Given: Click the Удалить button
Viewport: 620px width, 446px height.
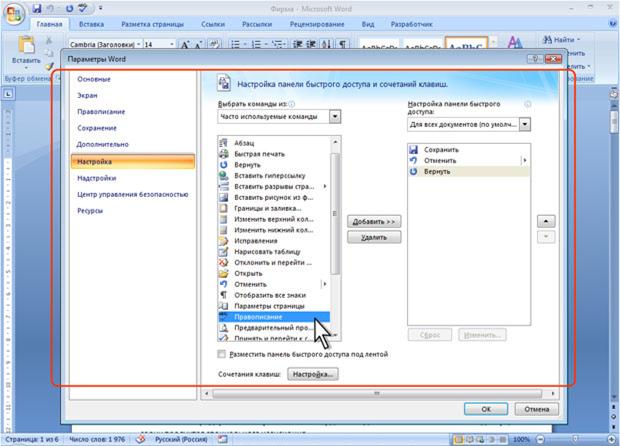Looking at the screenshot, I should [374, 237].
